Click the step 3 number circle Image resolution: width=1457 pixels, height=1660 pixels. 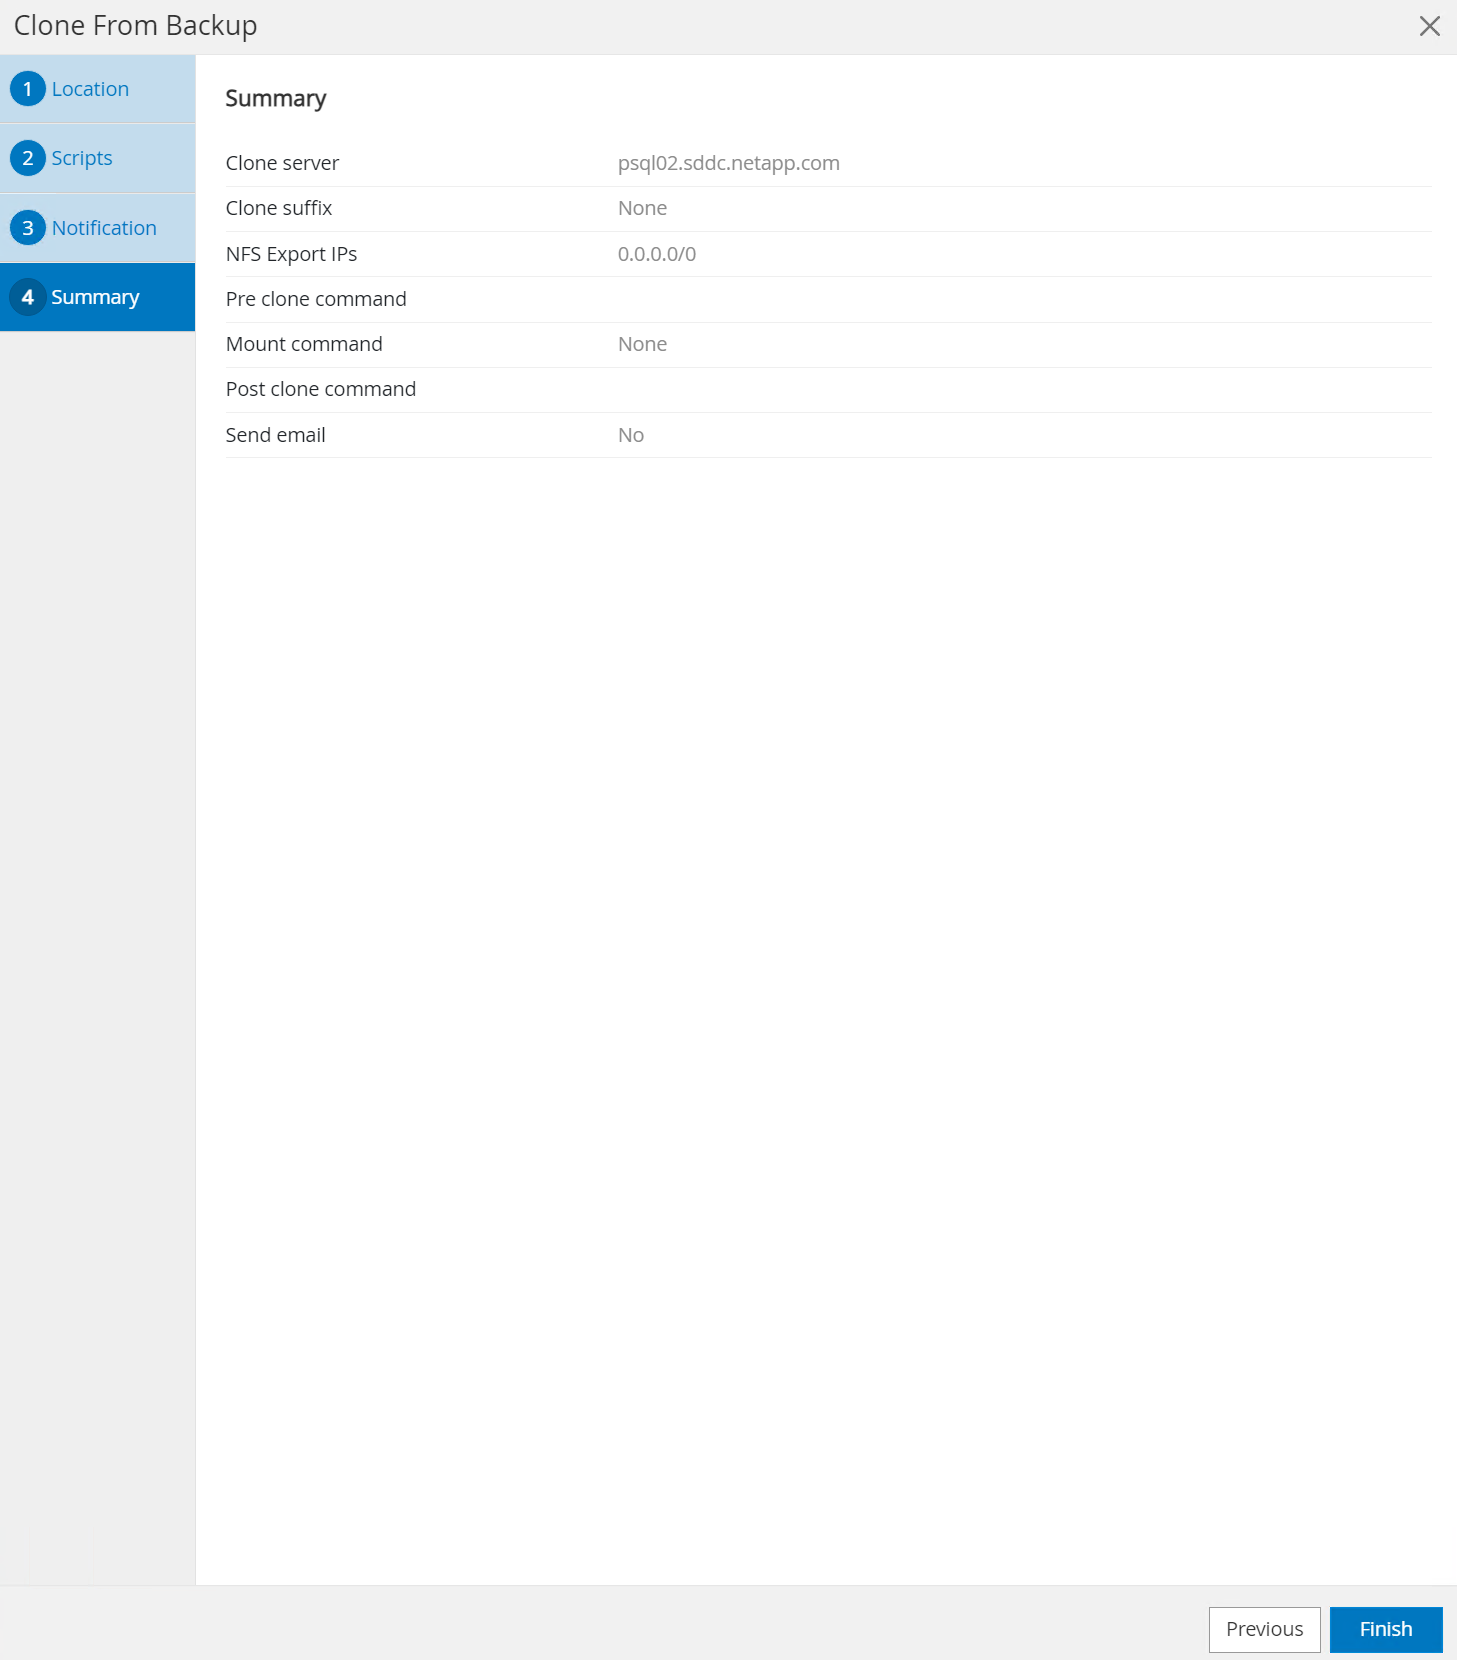[28, 228]
